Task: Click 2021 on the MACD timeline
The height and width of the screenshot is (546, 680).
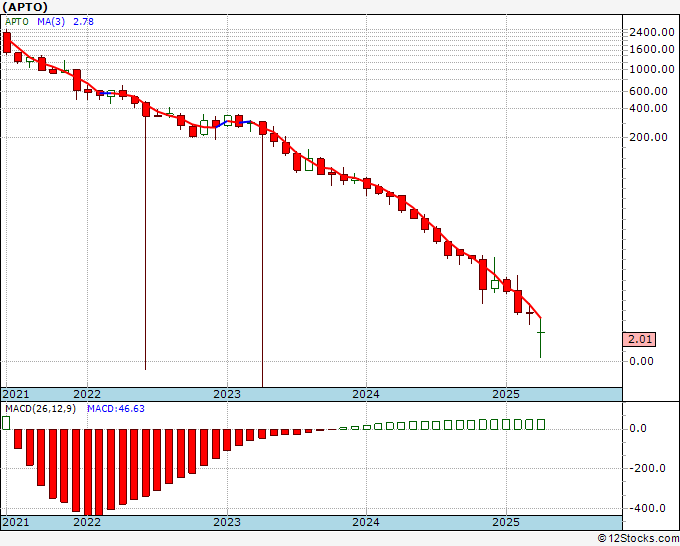Action: [x=16, y=522]
